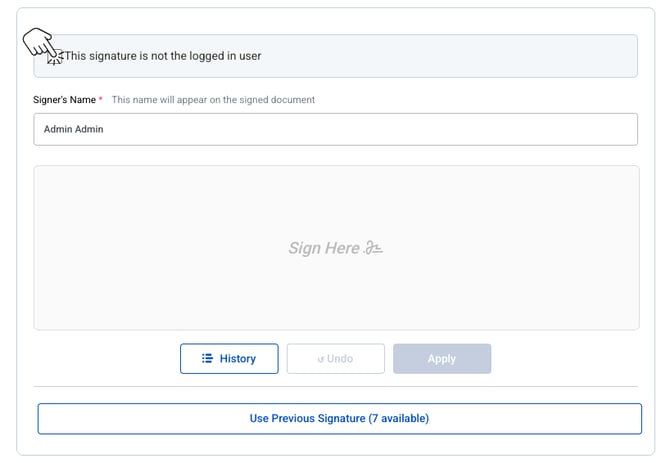This screenshot has width=670, height=463.
Task: Click the 'Admin Admin' name text
Action: tap(74, 129)
